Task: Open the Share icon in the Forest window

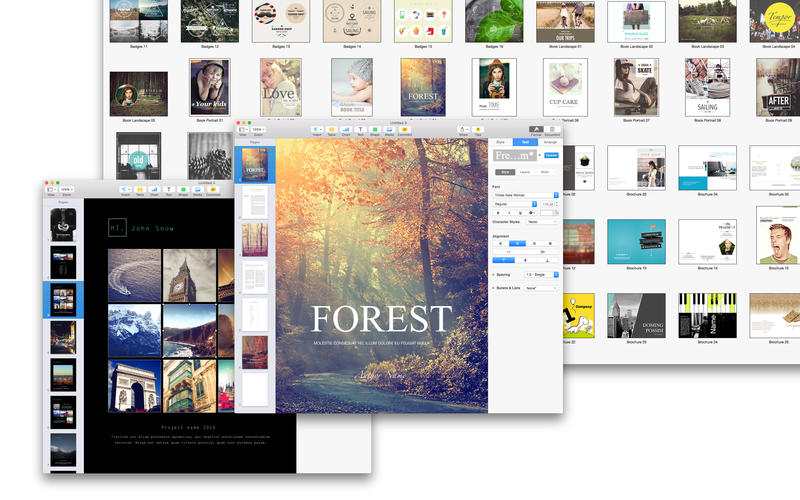Action: 462,129
